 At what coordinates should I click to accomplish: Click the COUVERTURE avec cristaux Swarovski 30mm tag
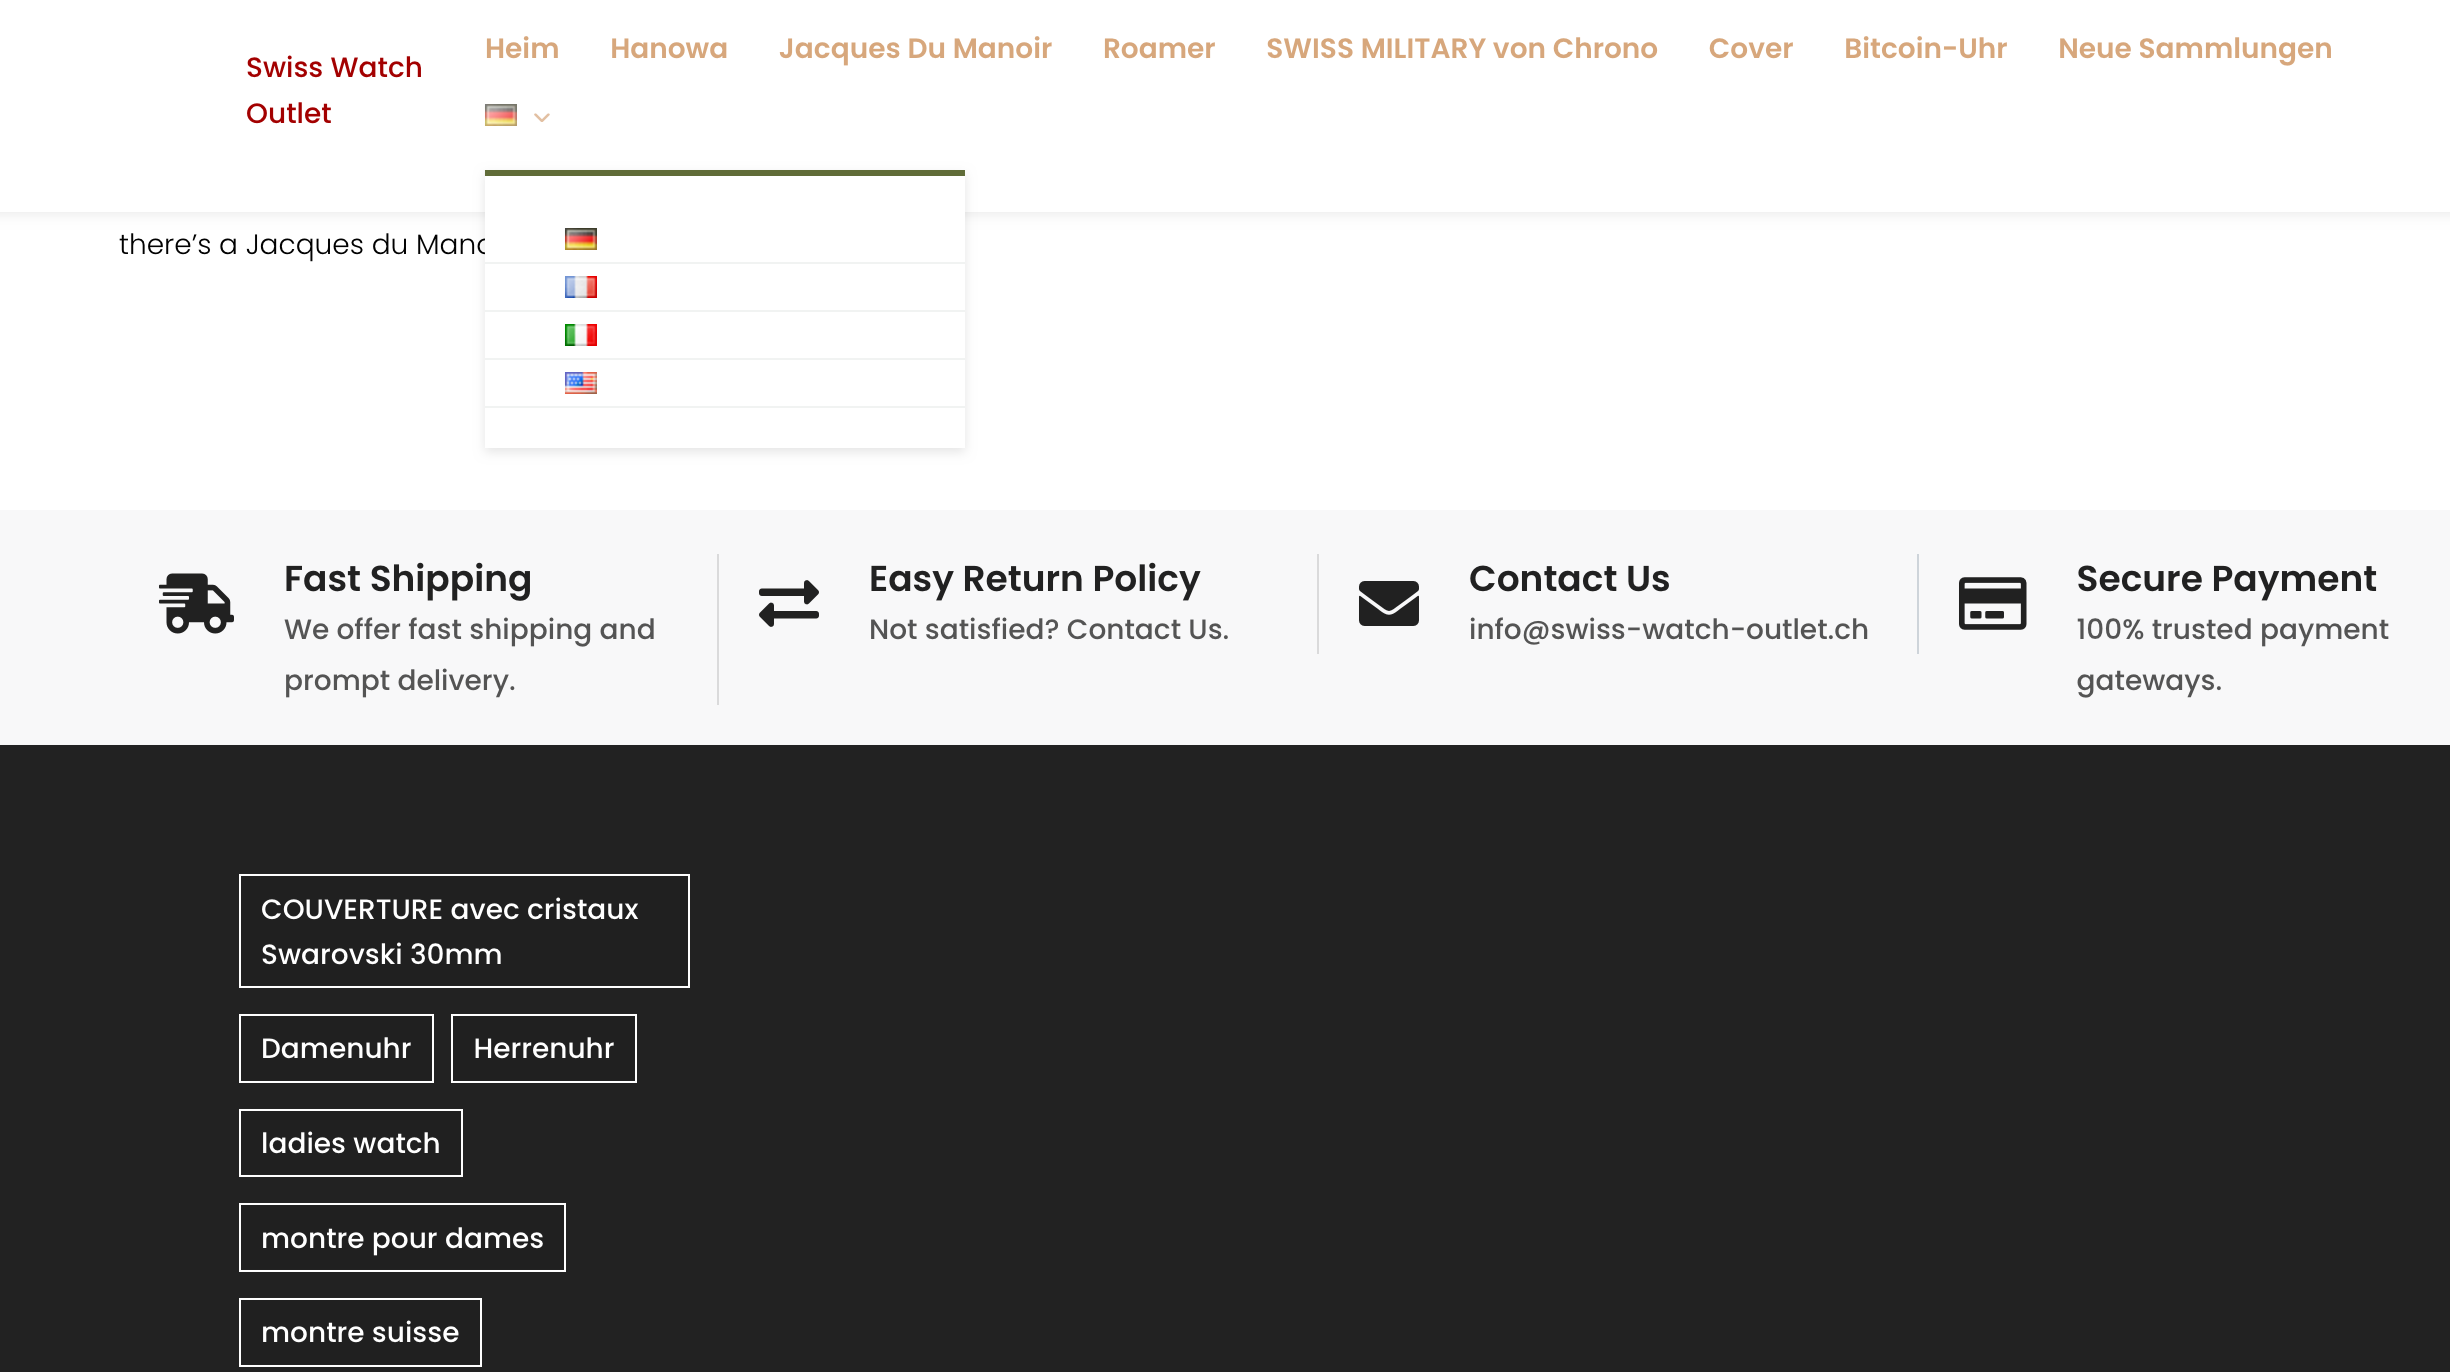click(464, 931)
